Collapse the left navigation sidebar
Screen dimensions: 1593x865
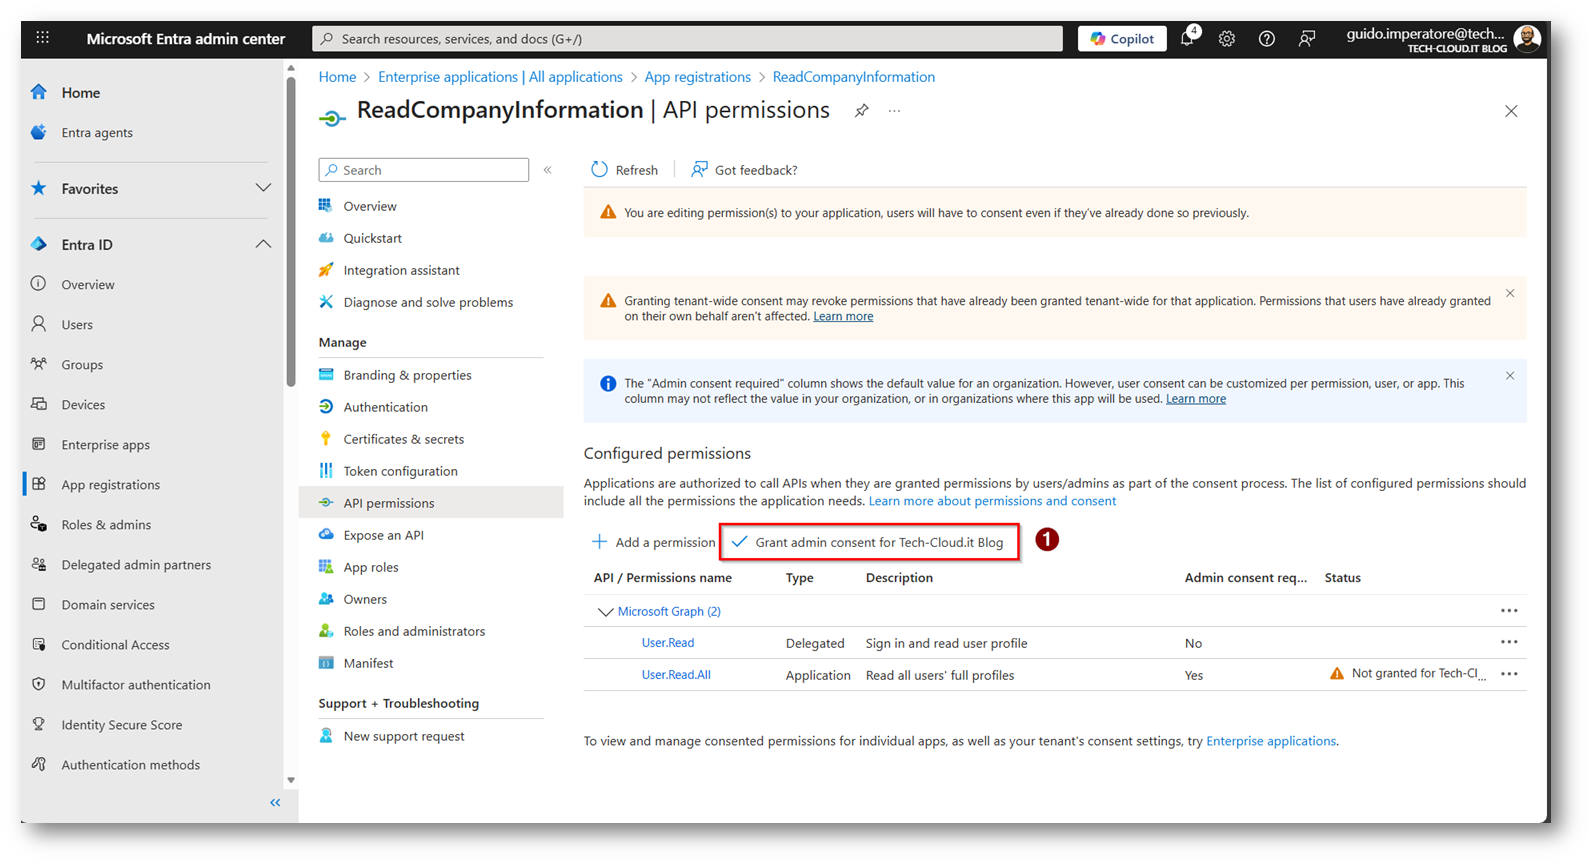[275, 803]
